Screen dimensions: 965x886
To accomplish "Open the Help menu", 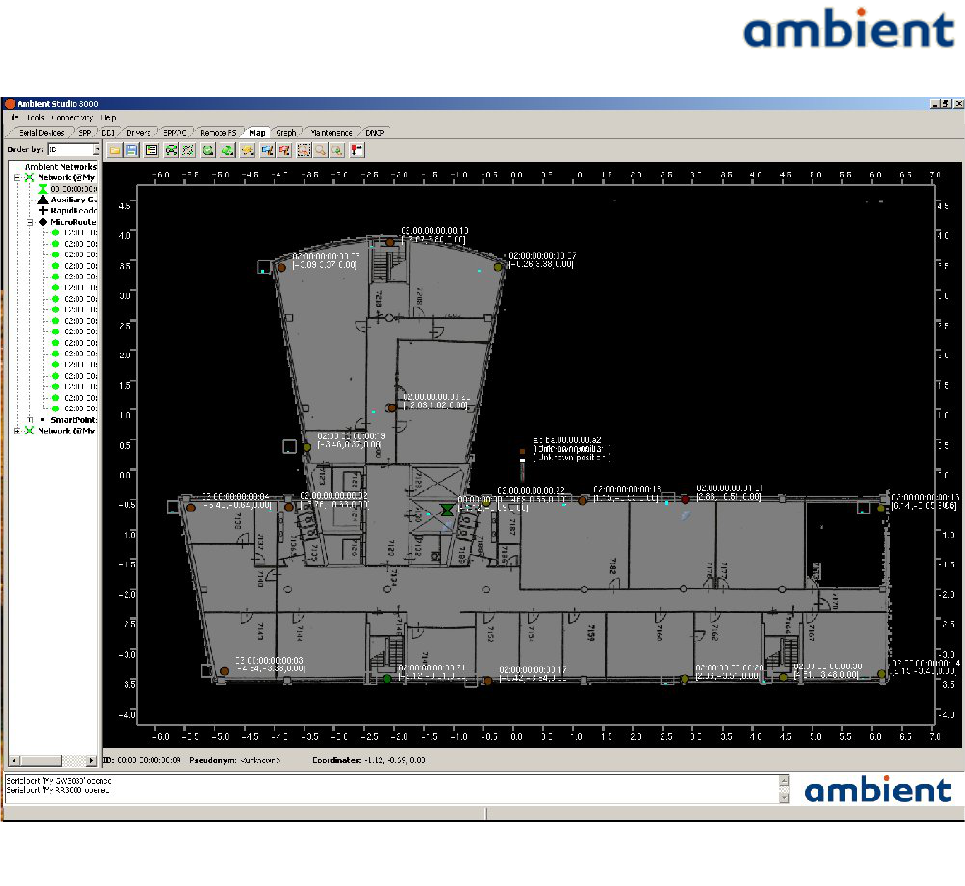I will pyautogui.click(x=108, y=118).
